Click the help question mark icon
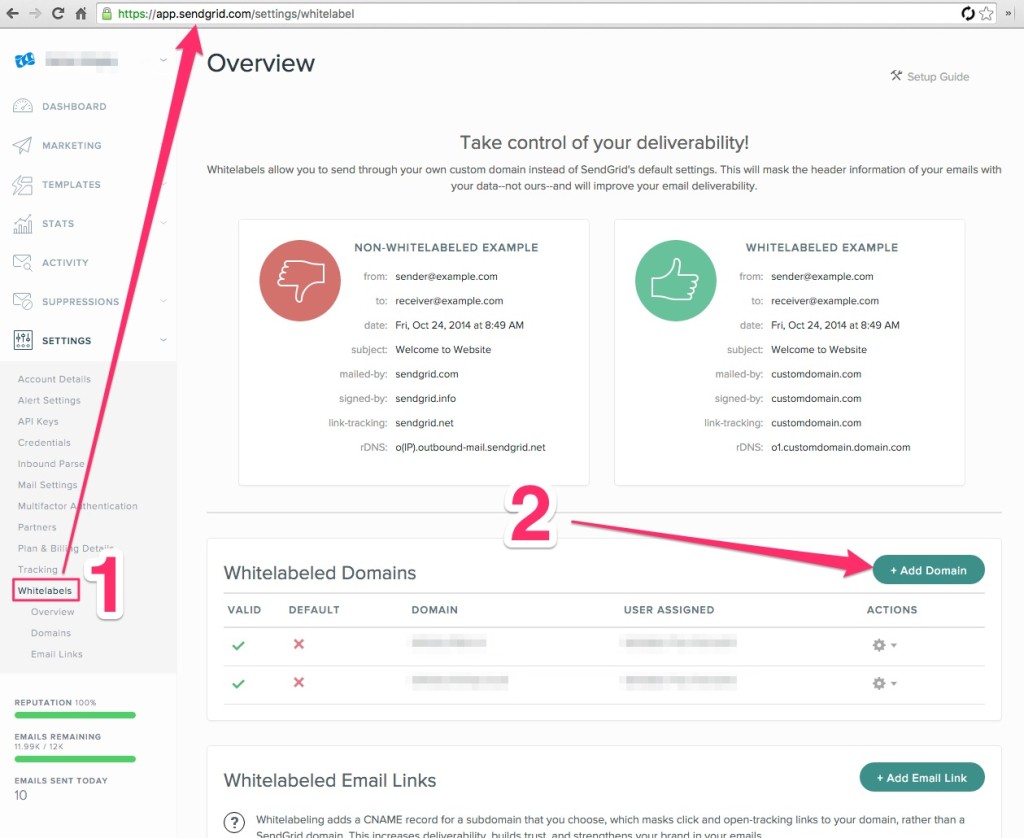Viewport: 1024px width, 838px height. tap(234, 822)
